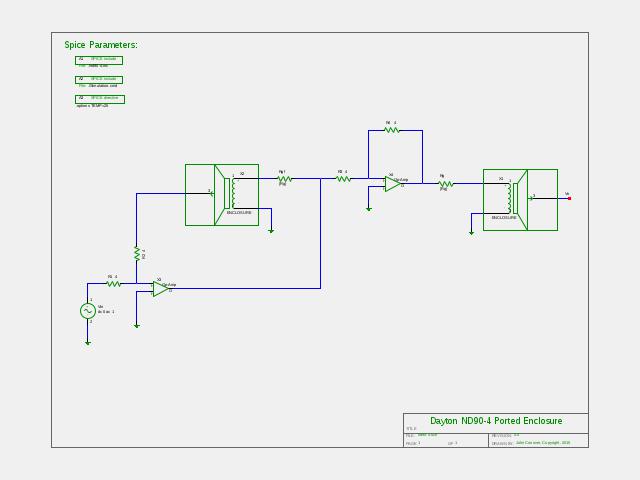Image resolution: width=640 pixels, height=480 pixels.
Task: Select the Rg resistor feeding the right enclosure
Action: coord(445,184)
